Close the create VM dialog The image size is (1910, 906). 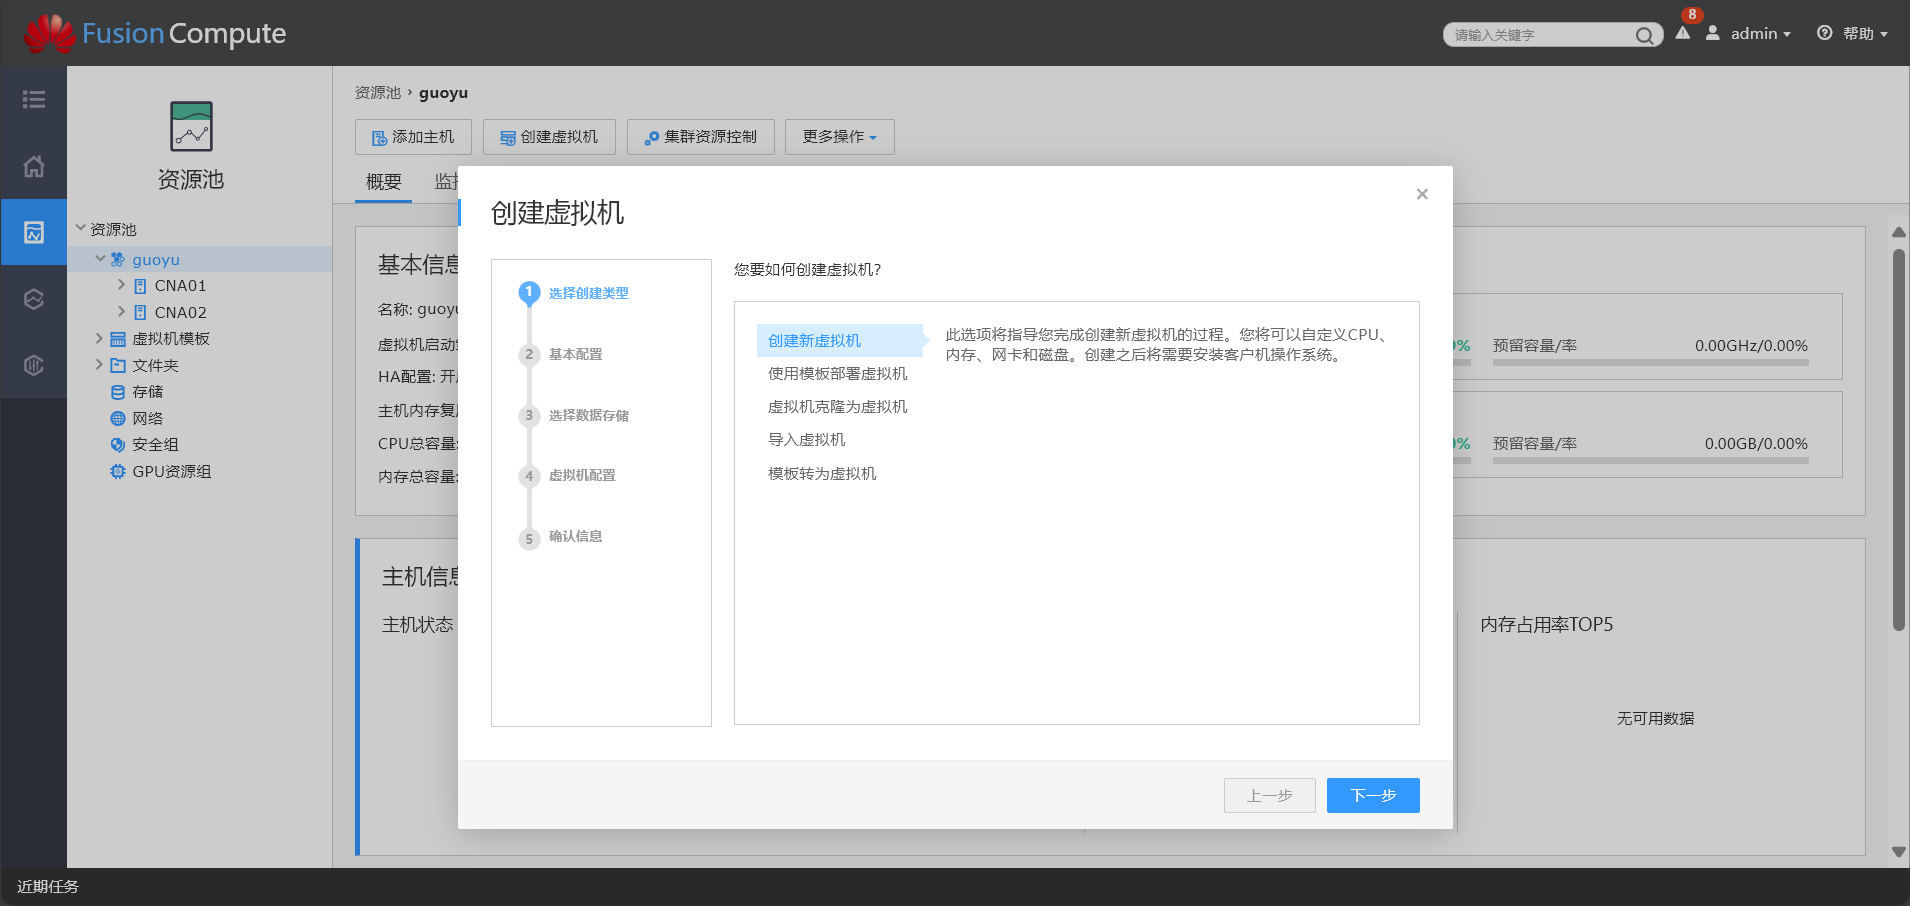1422,194
